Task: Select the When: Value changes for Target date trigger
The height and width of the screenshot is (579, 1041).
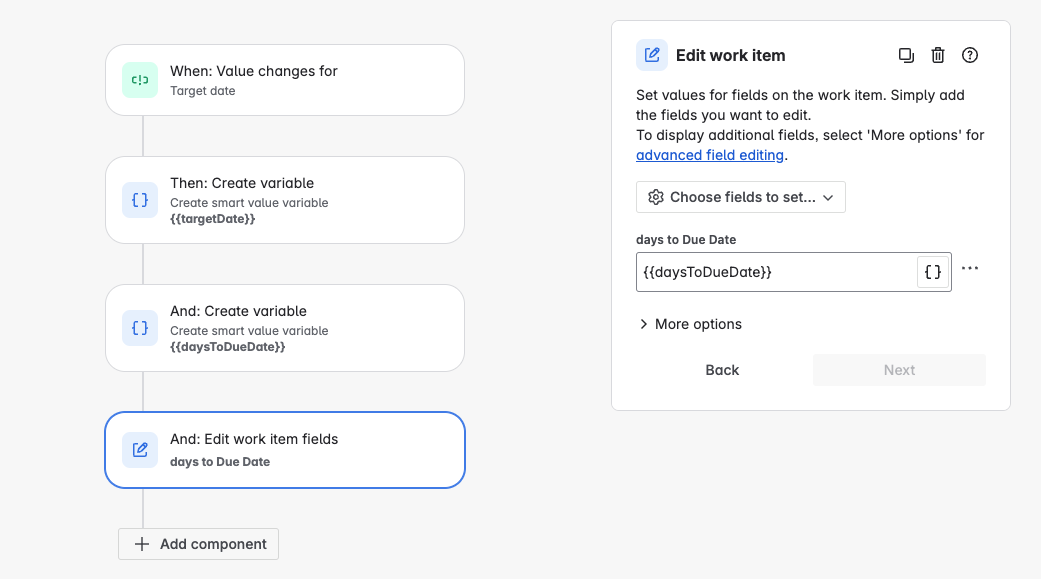Action: click(x=285, y=80)
